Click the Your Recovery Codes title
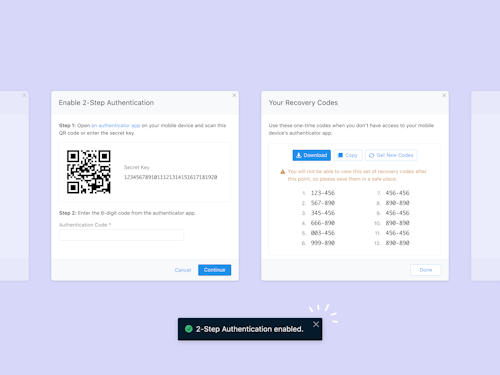Viewport: 500px width, 375px height. 303,103
